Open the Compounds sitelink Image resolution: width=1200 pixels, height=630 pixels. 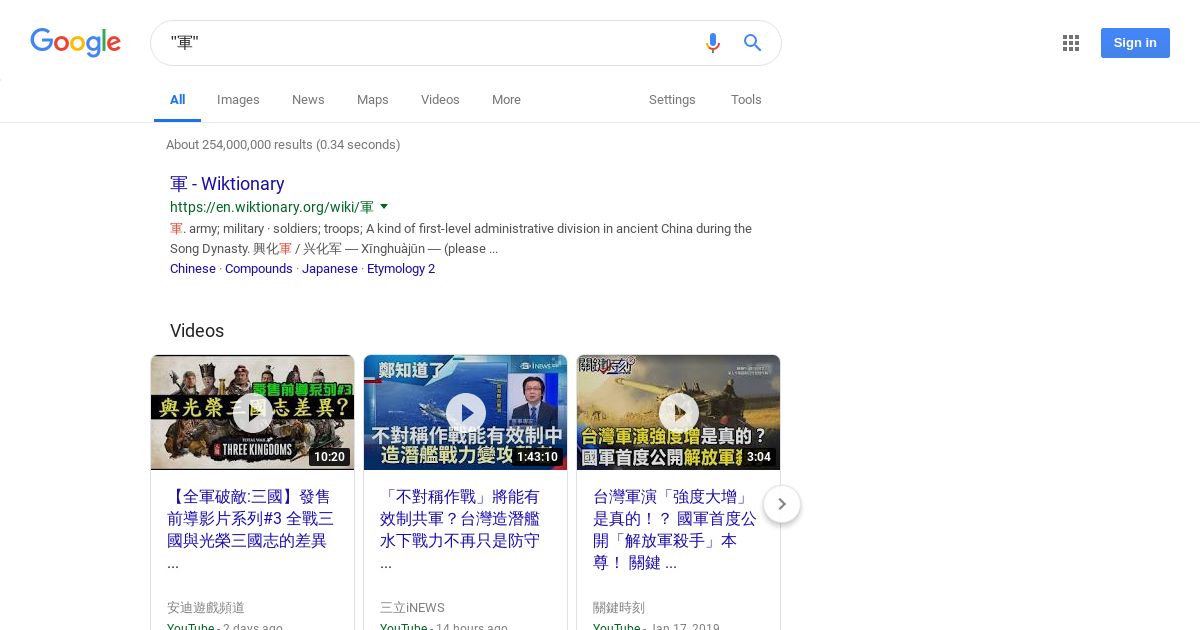click(x=259, y=269)
